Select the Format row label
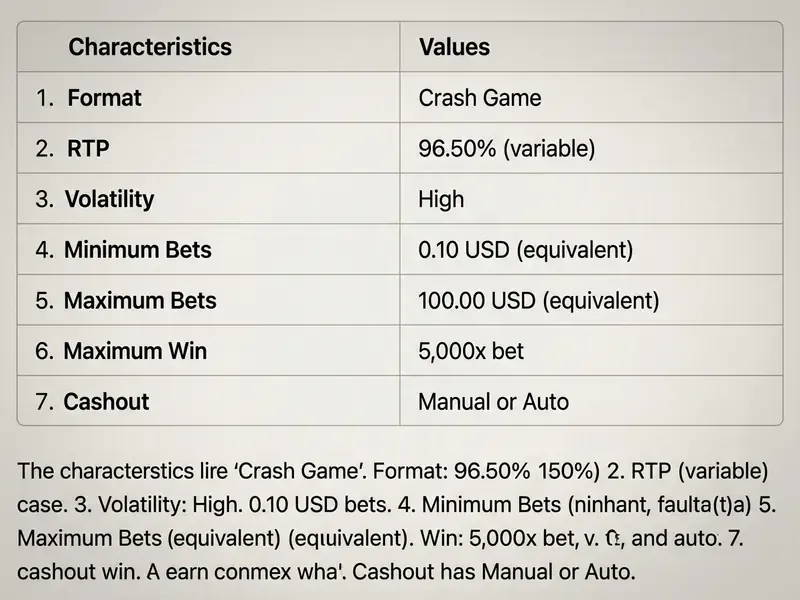Viewport: 800px width, 600px height. (x=105, y=97)
